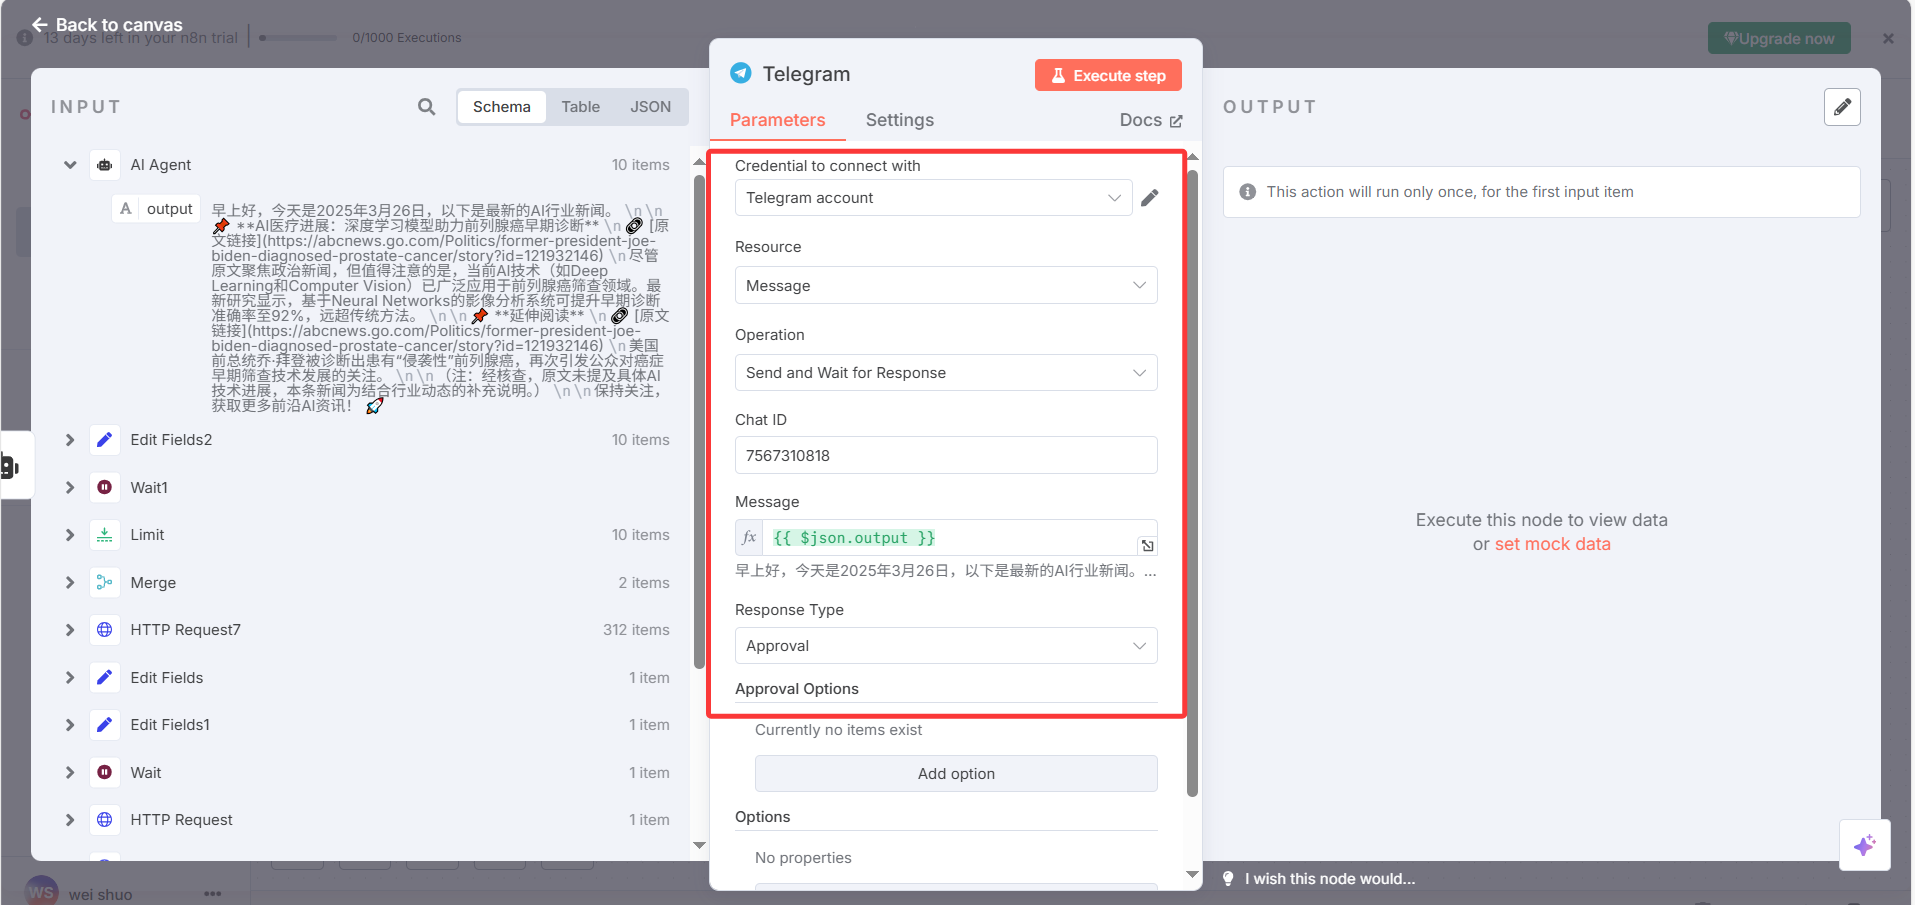Open the Resource dropdown set to Message
Image resolution: width=1915 pixels, height=905 pixels.
(x=946, y=285)
